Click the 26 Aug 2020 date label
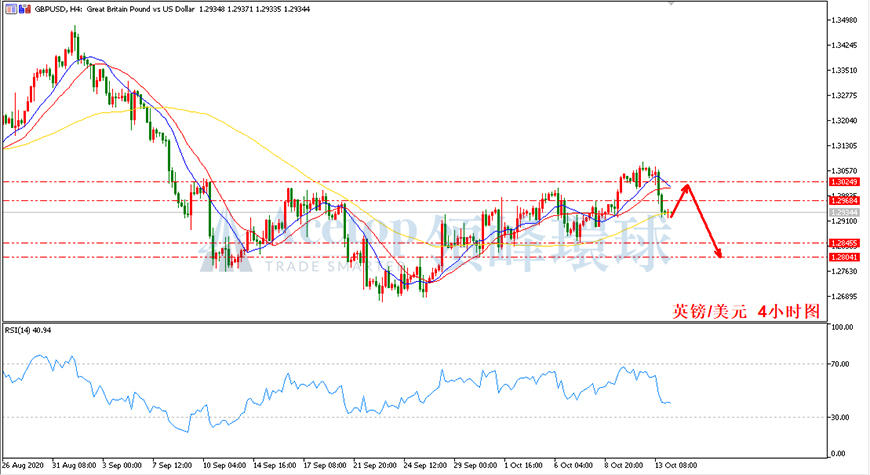870x475 pixels. (23, 465)
